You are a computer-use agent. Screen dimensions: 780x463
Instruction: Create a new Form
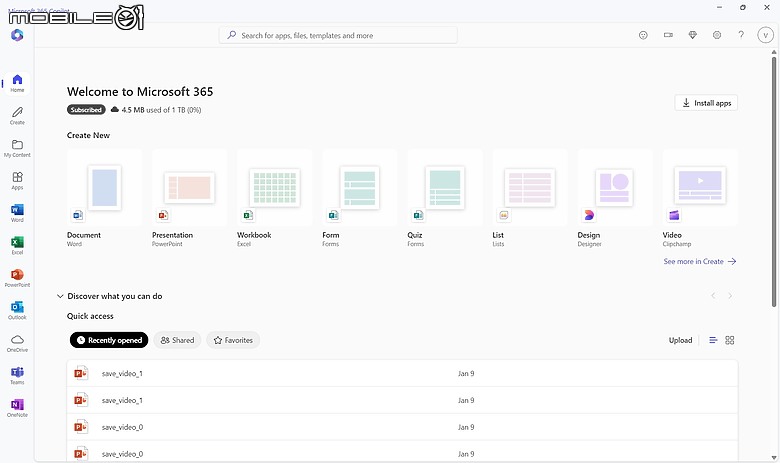tap(360, 198)
